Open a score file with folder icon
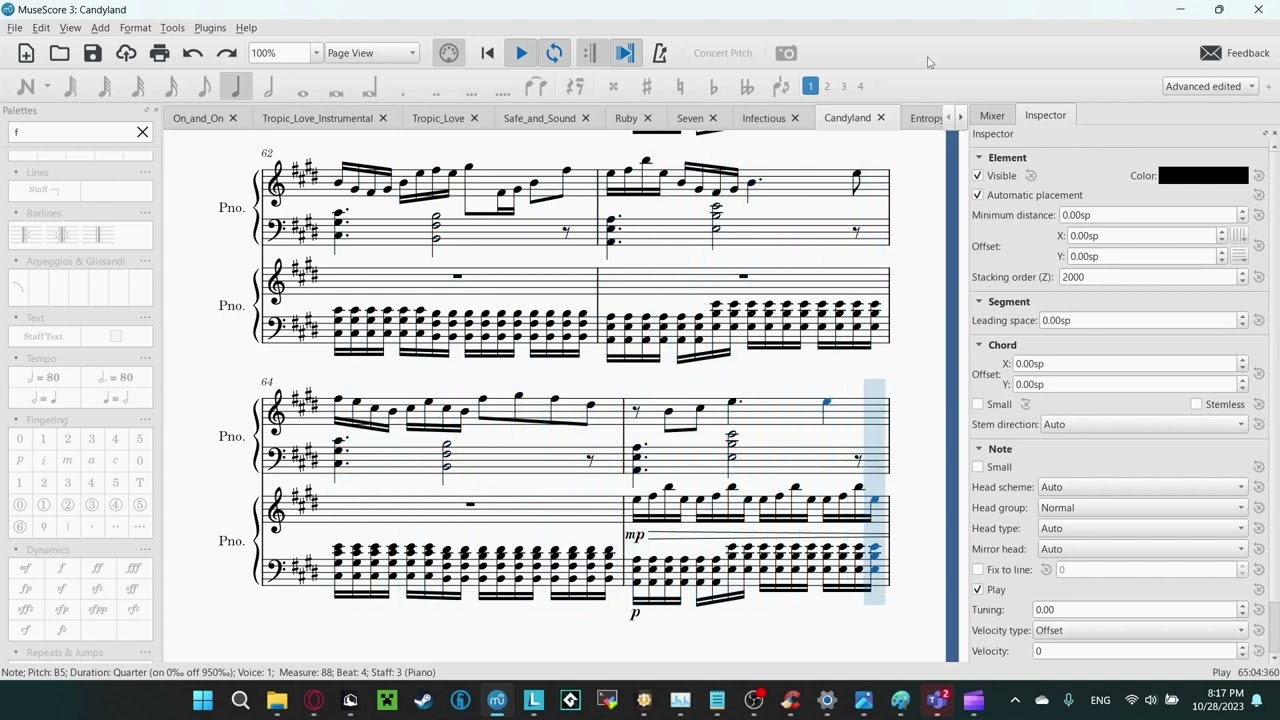The height and width of the screenshot is (720, 1280). [60, 53]
